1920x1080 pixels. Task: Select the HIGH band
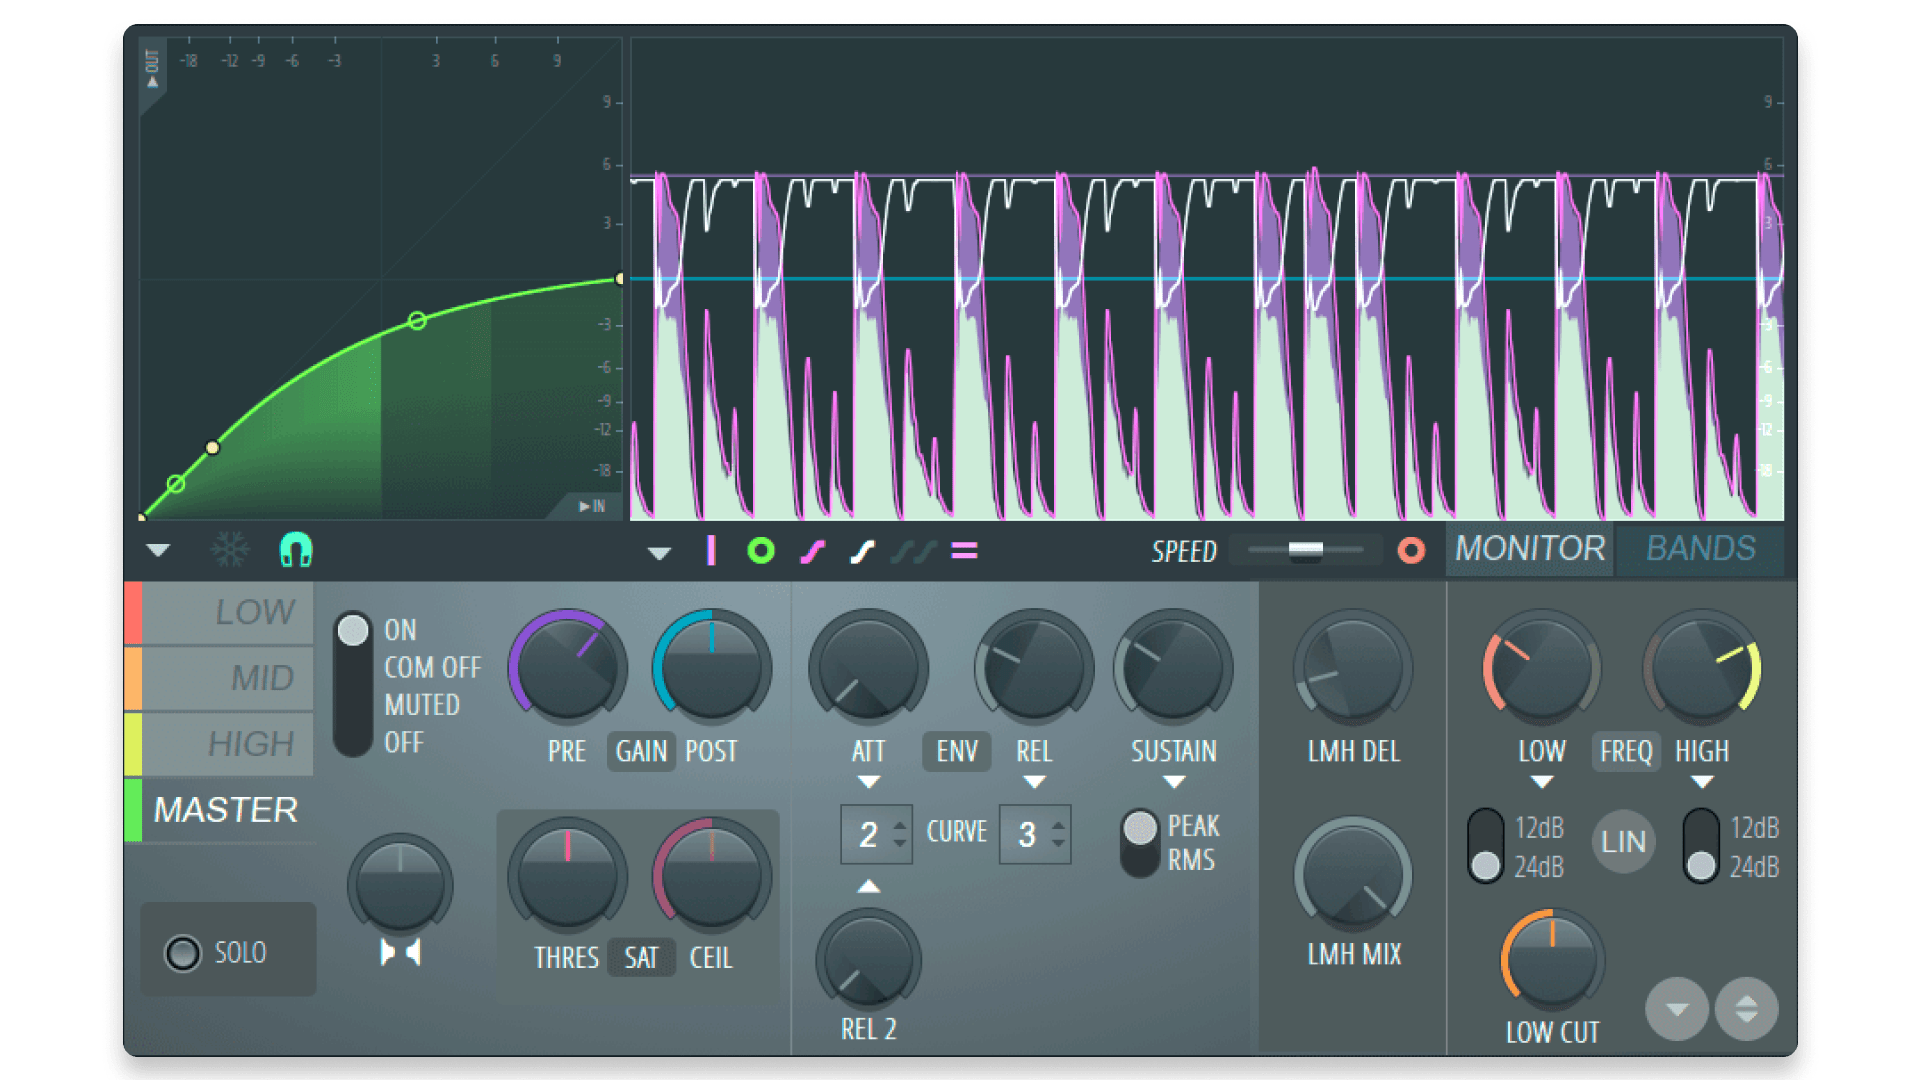point(219,744)
